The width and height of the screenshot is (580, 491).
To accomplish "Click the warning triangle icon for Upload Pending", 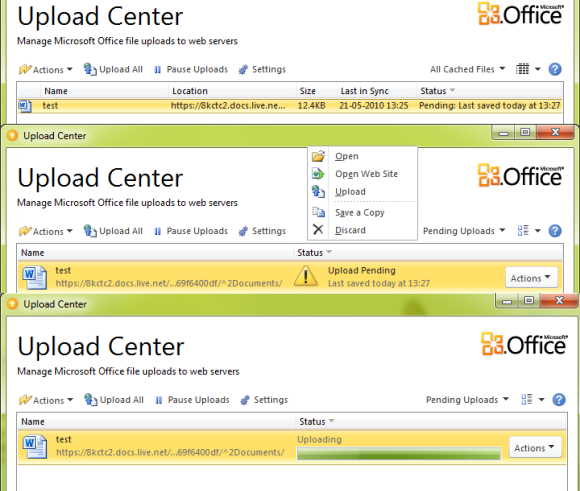I will [x=306, y=276].
